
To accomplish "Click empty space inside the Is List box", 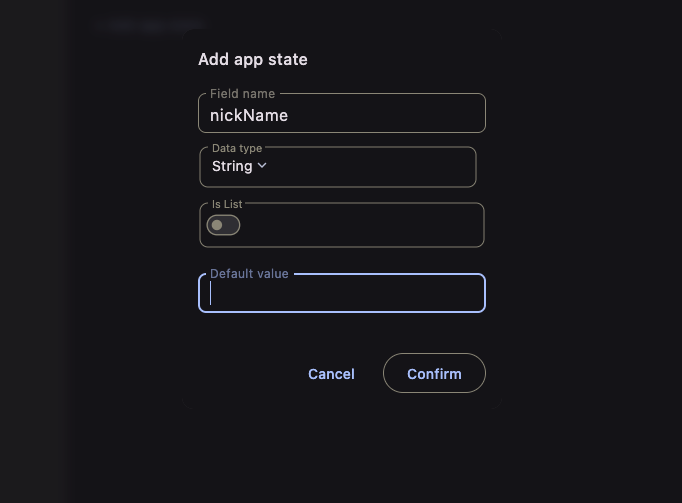I will point(361,226).
